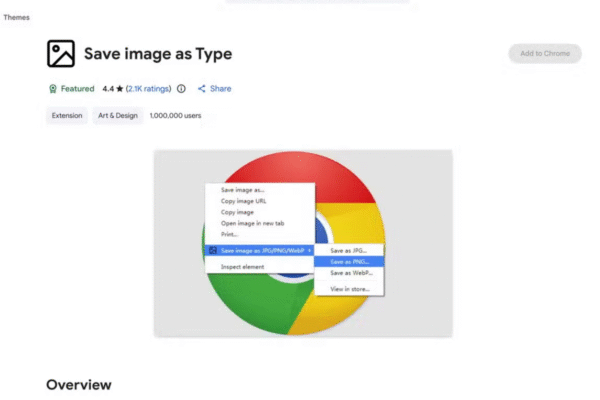600x400 pixels.
Task: Click the 'Save image as Type' title
Action: pos(158,54)
